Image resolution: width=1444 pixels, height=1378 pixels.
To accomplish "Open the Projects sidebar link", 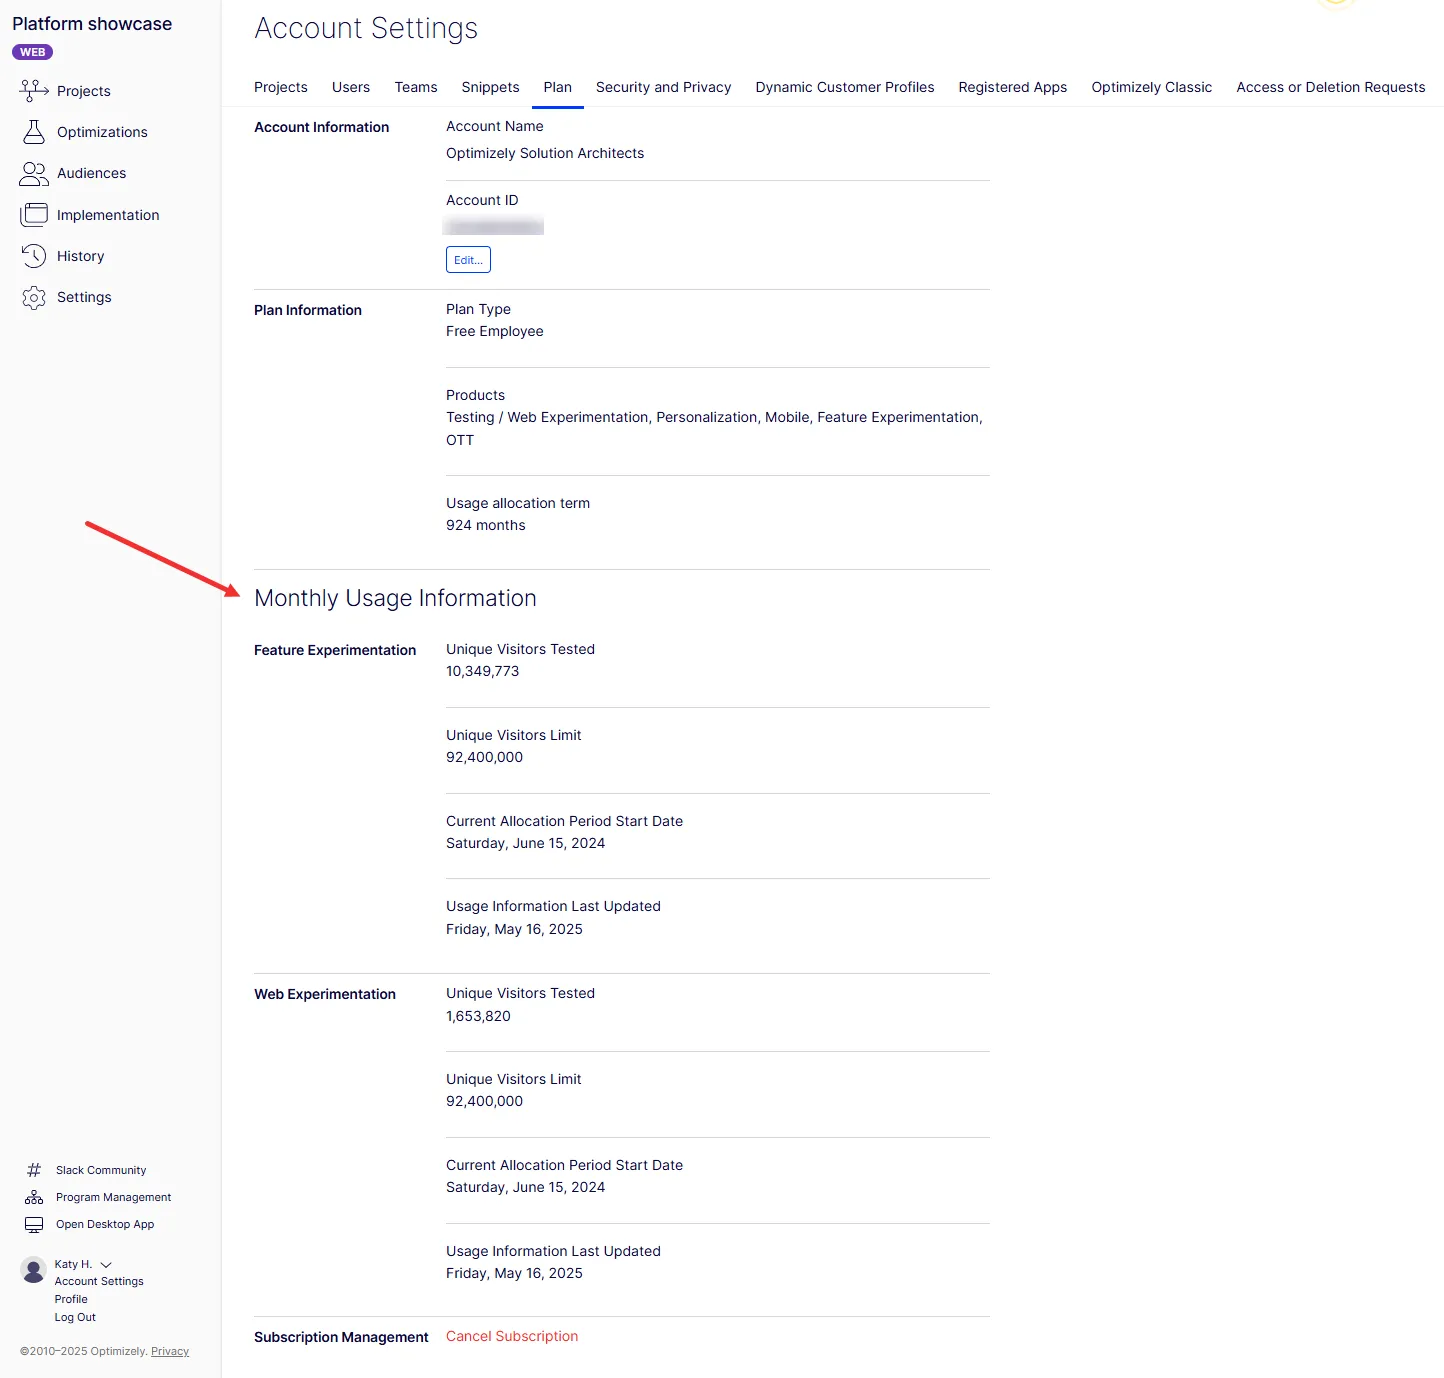I will point(84,91).
